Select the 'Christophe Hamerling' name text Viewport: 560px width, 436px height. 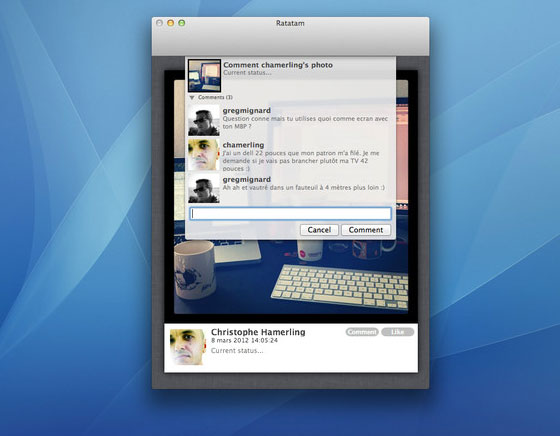click(x=258, y=332)
